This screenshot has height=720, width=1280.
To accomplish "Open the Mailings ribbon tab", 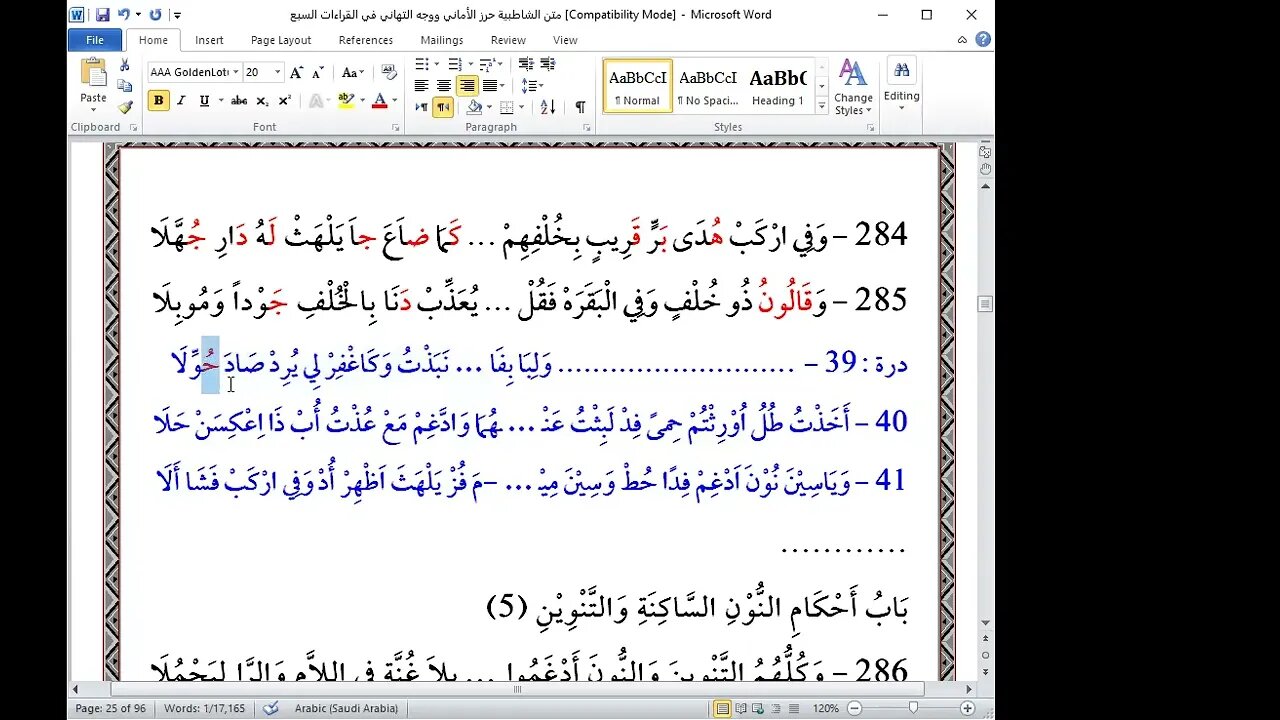I will coord(441,40).
